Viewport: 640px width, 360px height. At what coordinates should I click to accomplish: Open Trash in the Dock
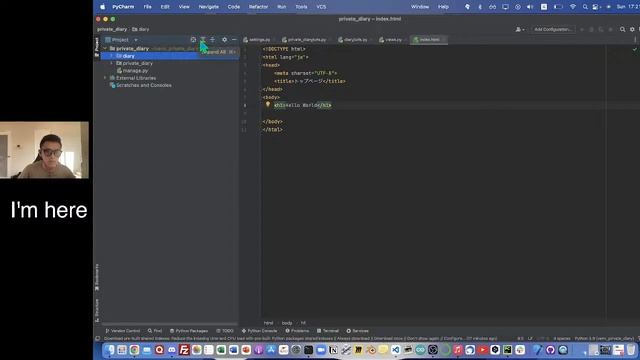[631, 350]
